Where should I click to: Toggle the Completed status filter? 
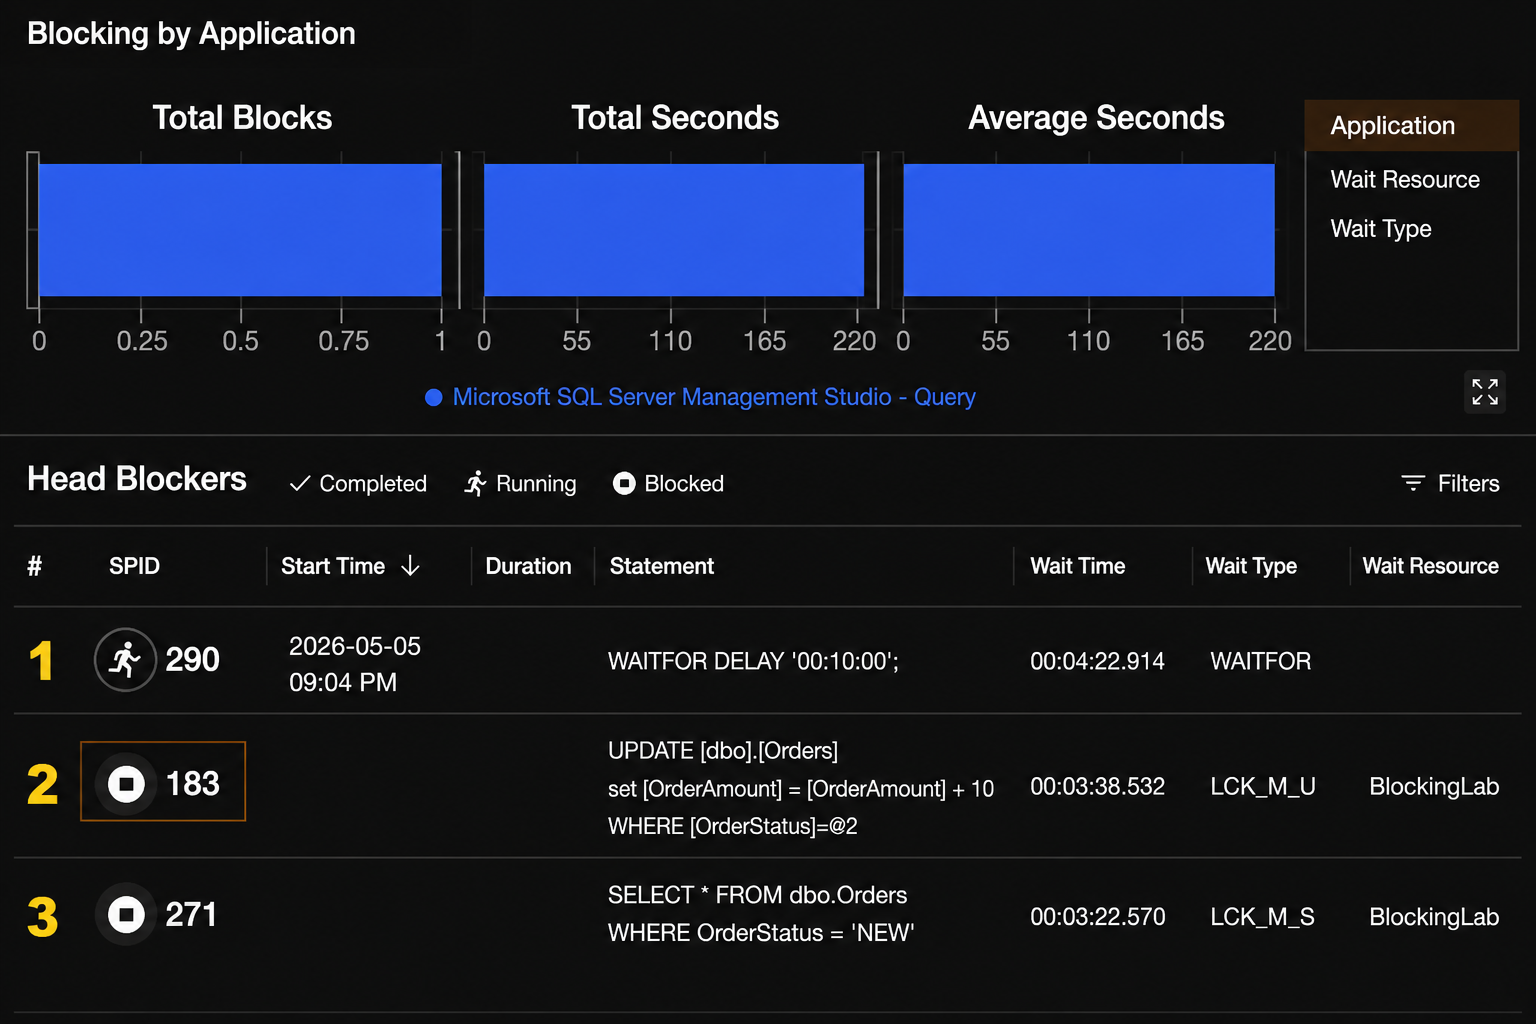tap(358, 484)
